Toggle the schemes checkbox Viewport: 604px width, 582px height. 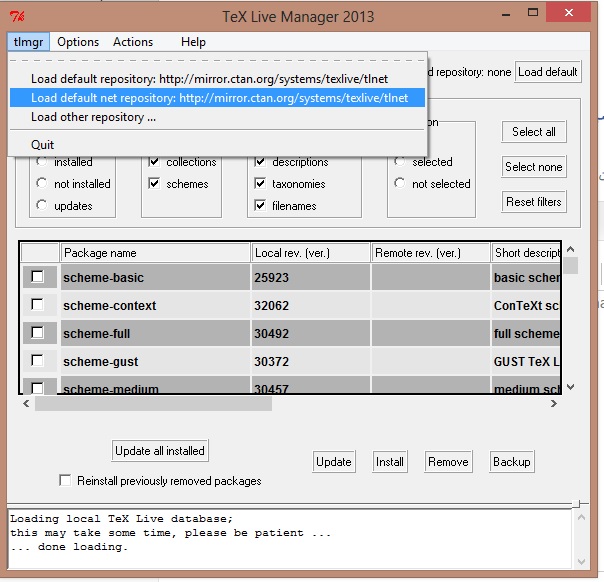pyautogui.click(x=154, y=183)
